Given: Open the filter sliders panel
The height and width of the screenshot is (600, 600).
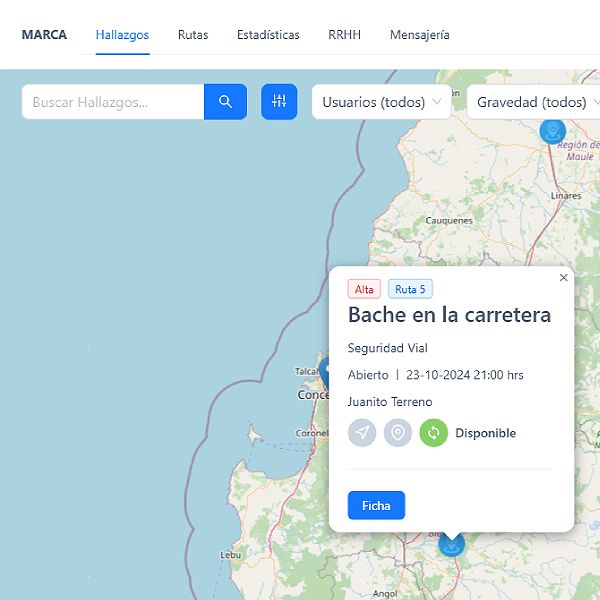Looking at the screenshot, I should (x=279, y=102).
